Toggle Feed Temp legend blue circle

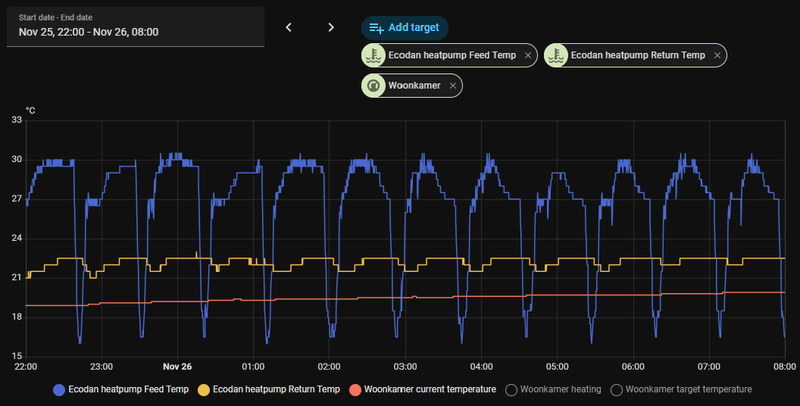59,390
